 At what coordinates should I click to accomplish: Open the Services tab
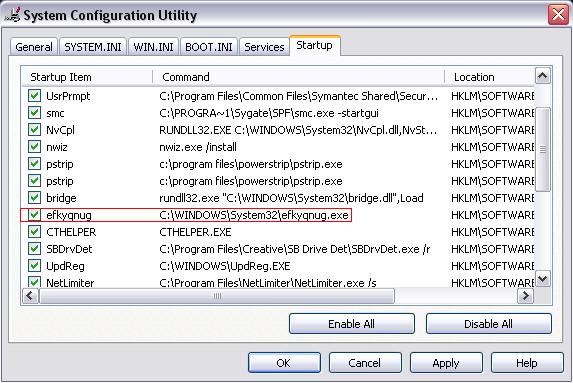coord(264,47)
